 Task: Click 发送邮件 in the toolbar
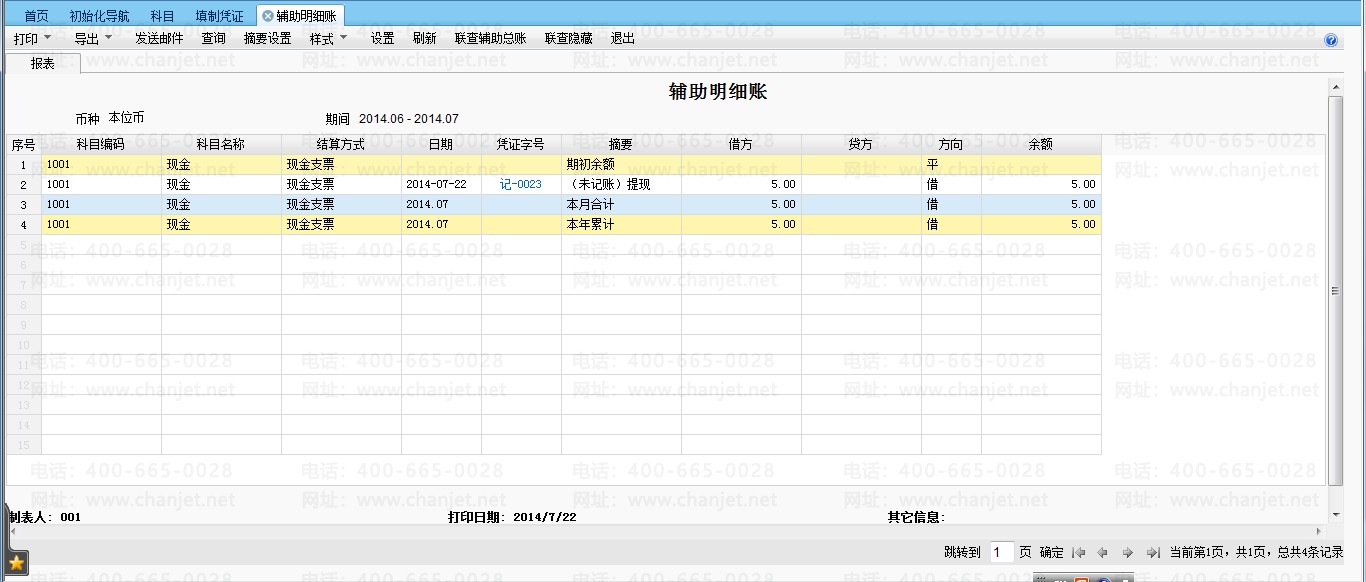159,39
